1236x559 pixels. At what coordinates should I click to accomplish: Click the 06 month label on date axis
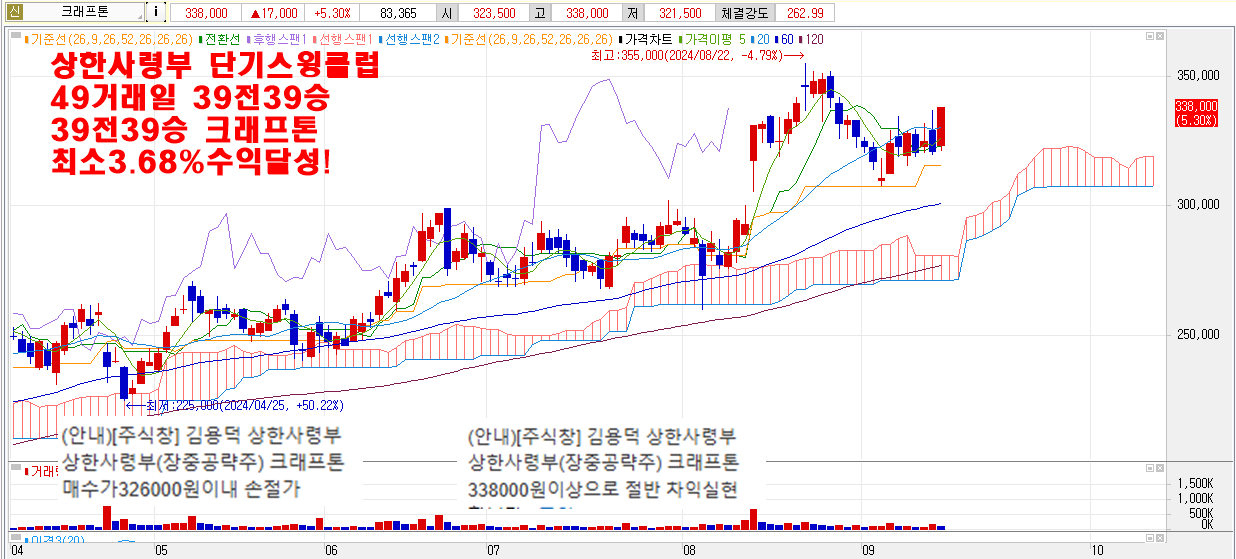(330, 550)
